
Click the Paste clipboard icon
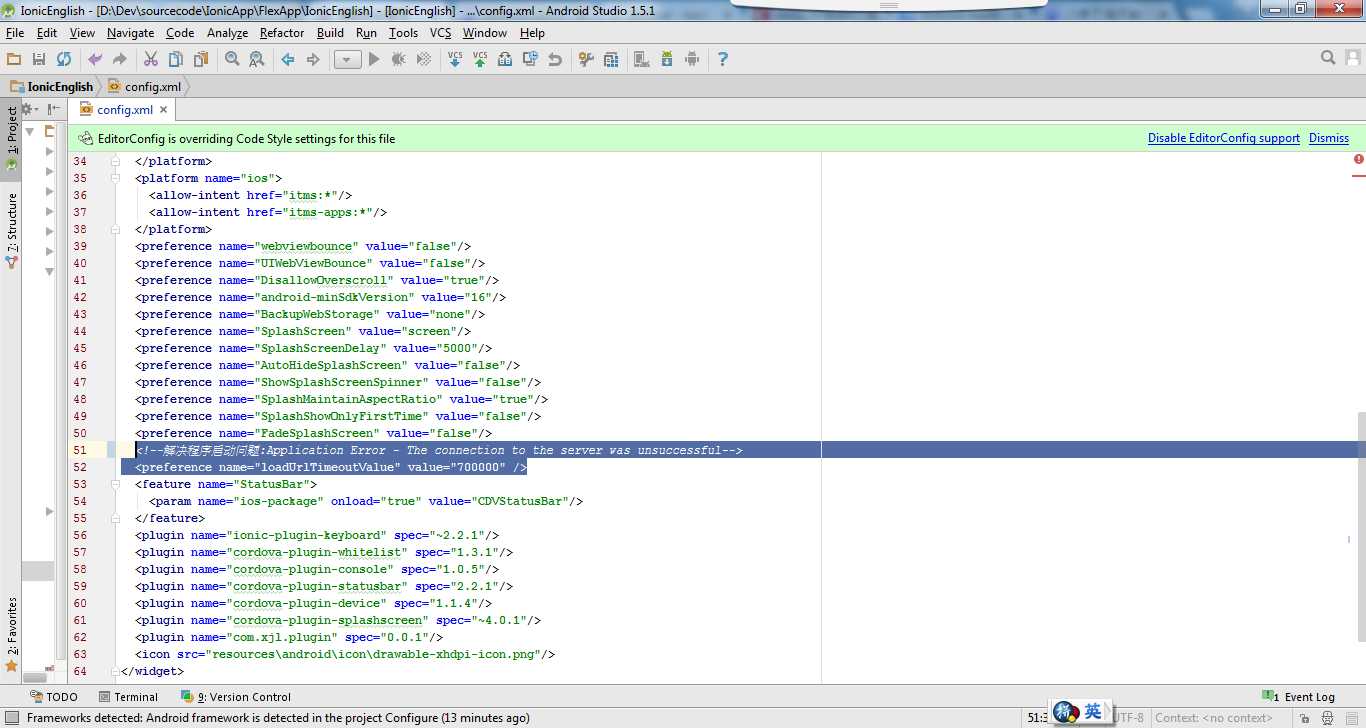coord(201,60)
